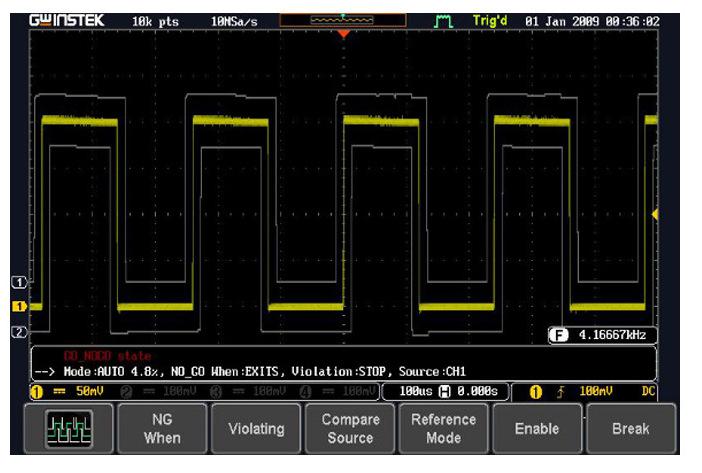Click the orange trigger position marker at top
This screenshot has height=473, width=702.
tap(343, 34)
